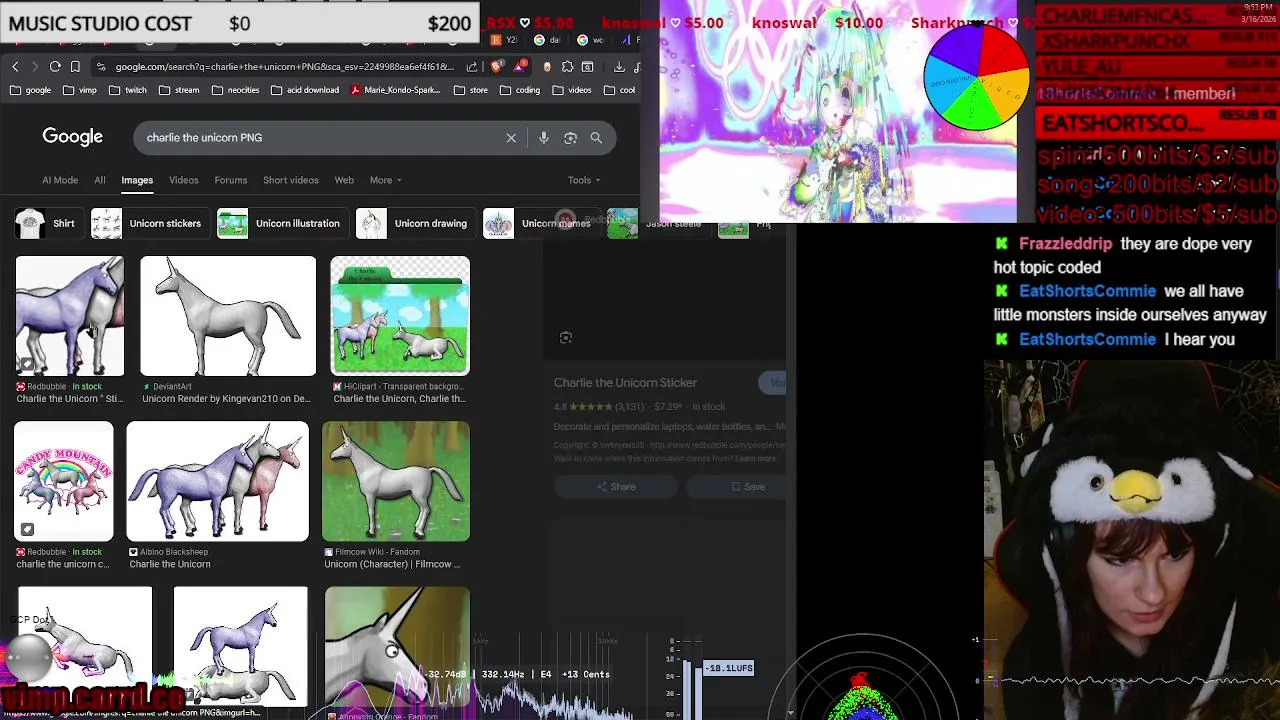Reload the Google search page
The height and width of the screenshot is (720, 1280).
point(55,67)
